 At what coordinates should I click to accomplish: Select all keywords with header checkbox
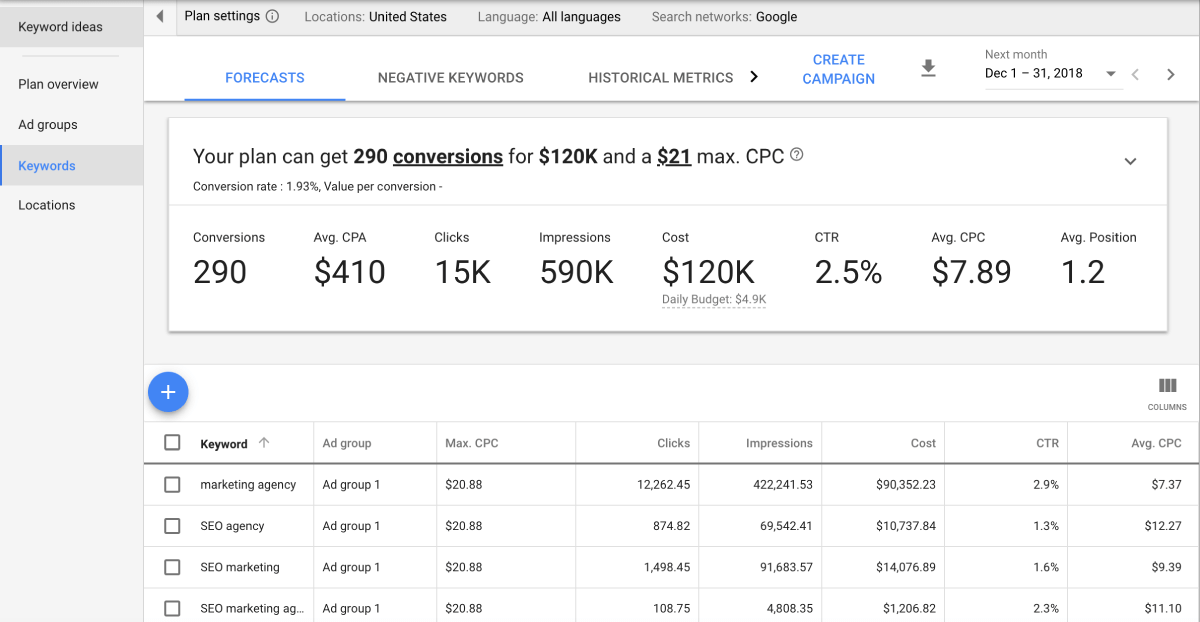(x=173, y=442)
